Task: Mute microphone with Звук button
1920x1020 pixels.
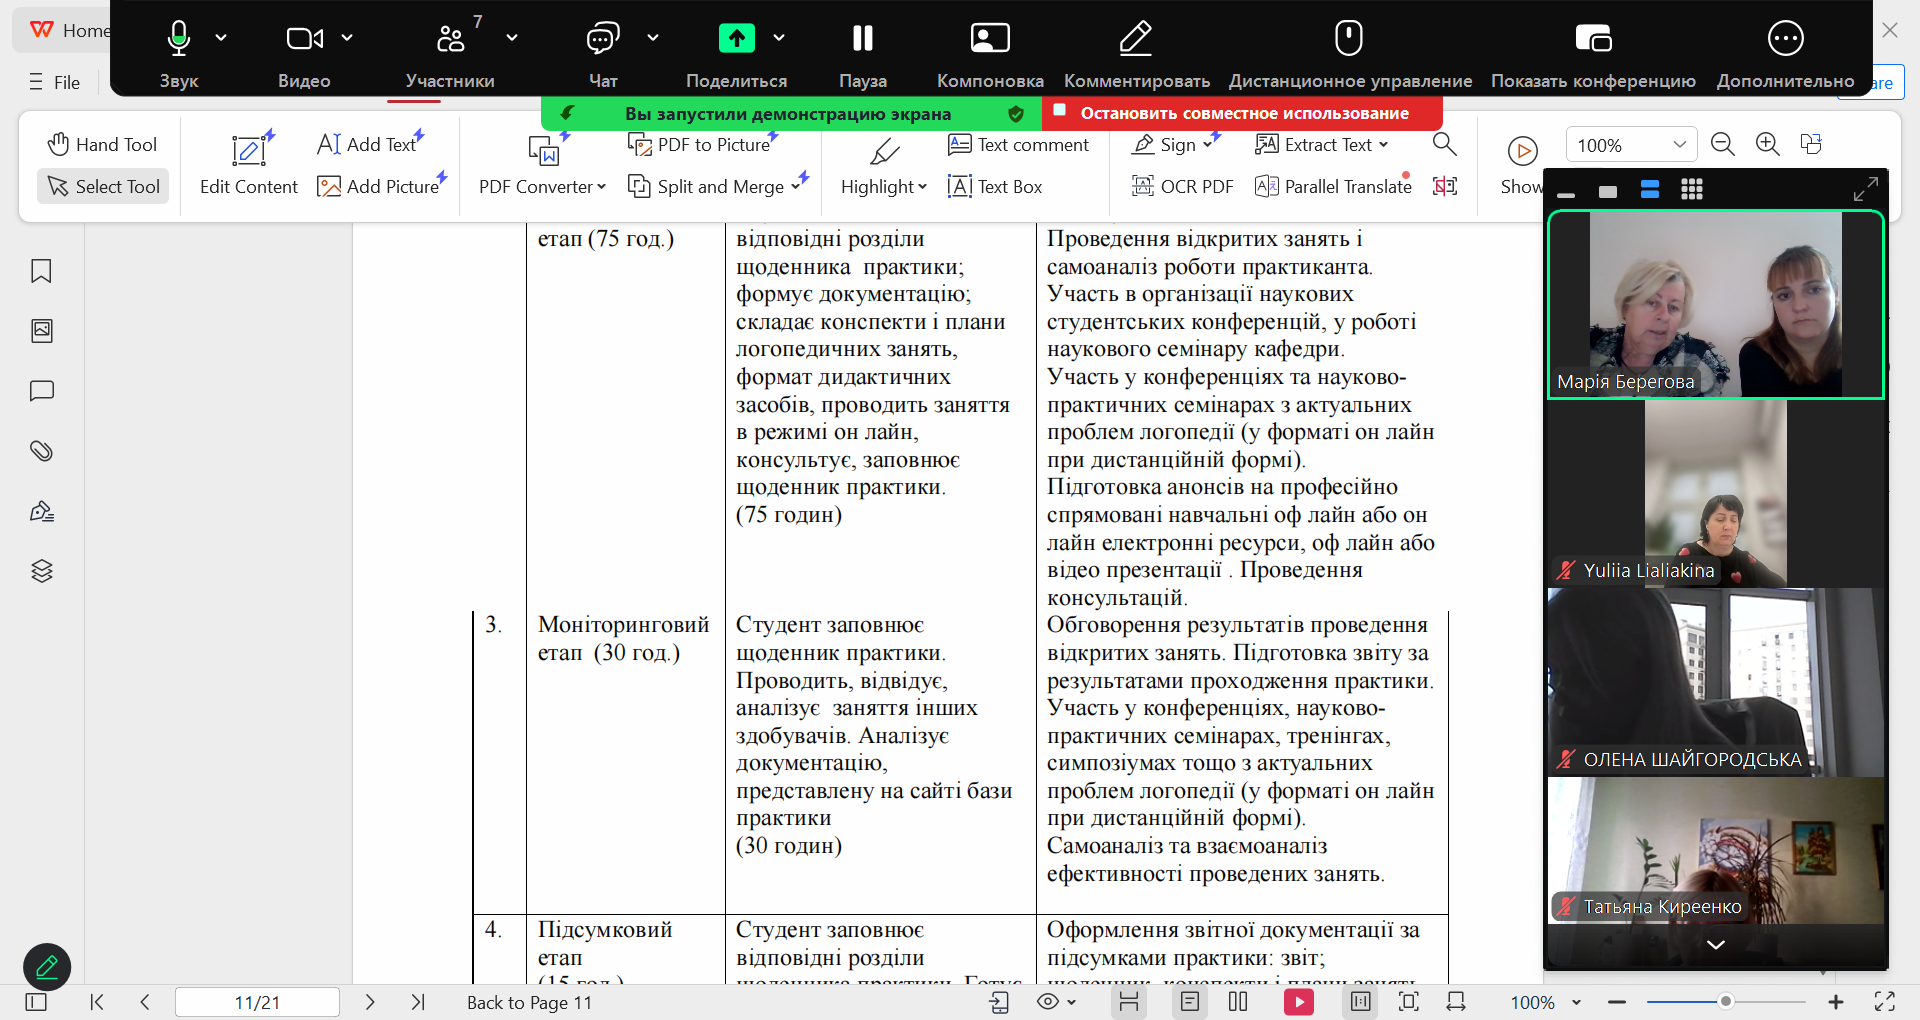Action: click(x=179, y=52)
